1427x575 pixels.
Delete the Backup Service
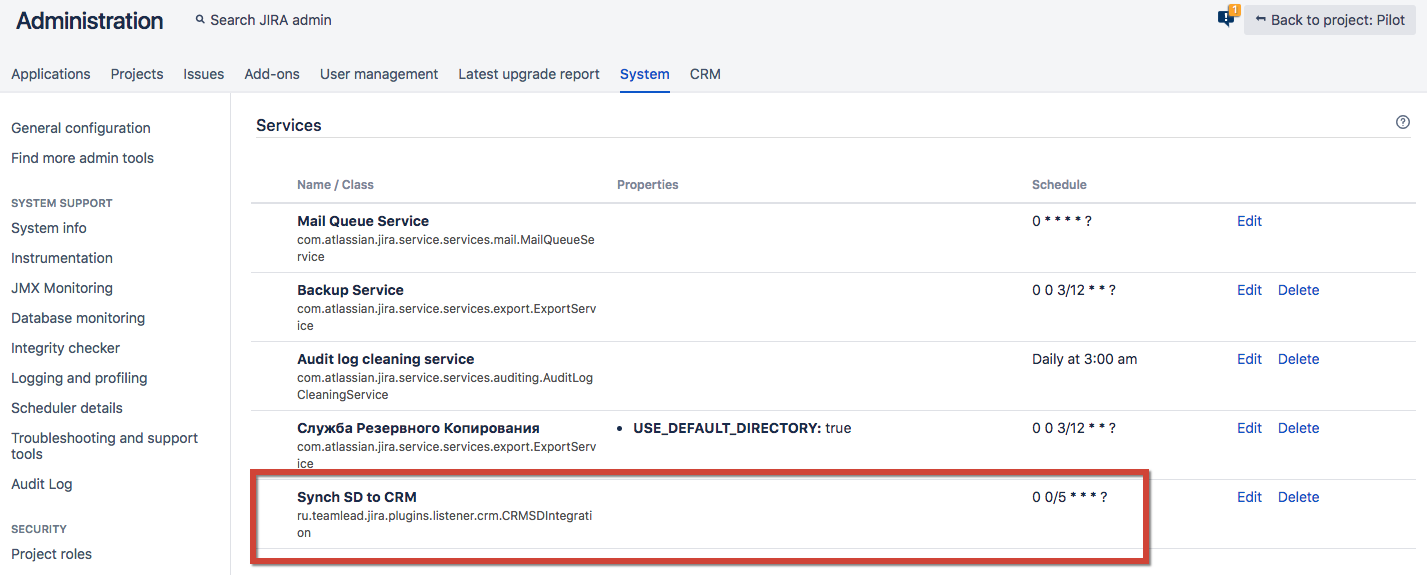point(1298,290)
